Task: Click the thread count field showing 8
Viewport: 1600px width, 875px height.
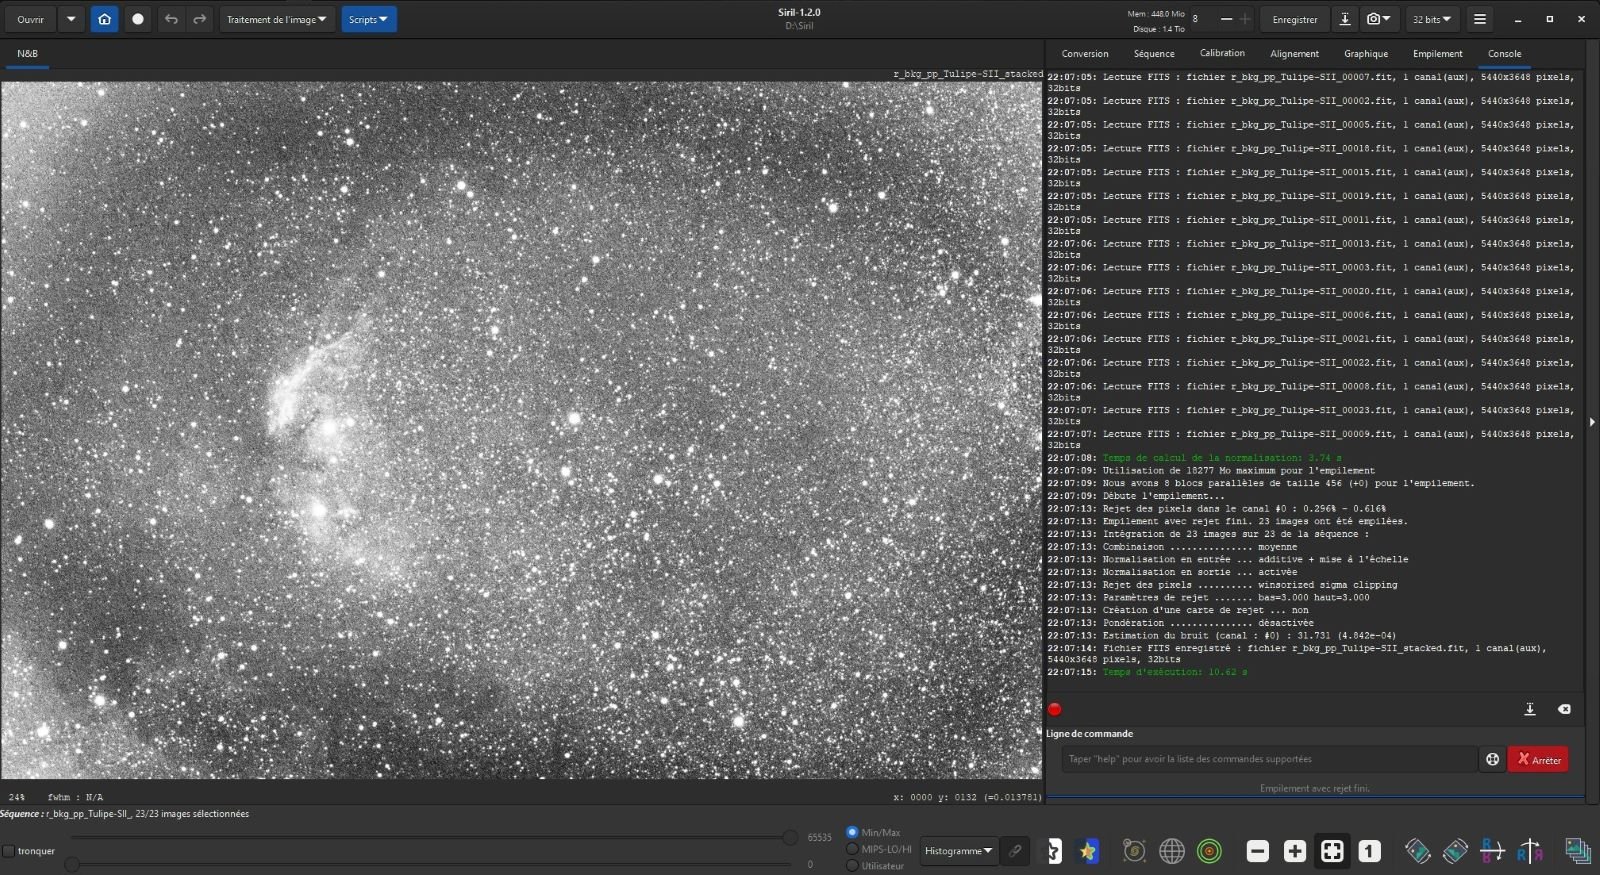Action: tap(1201, 19)
